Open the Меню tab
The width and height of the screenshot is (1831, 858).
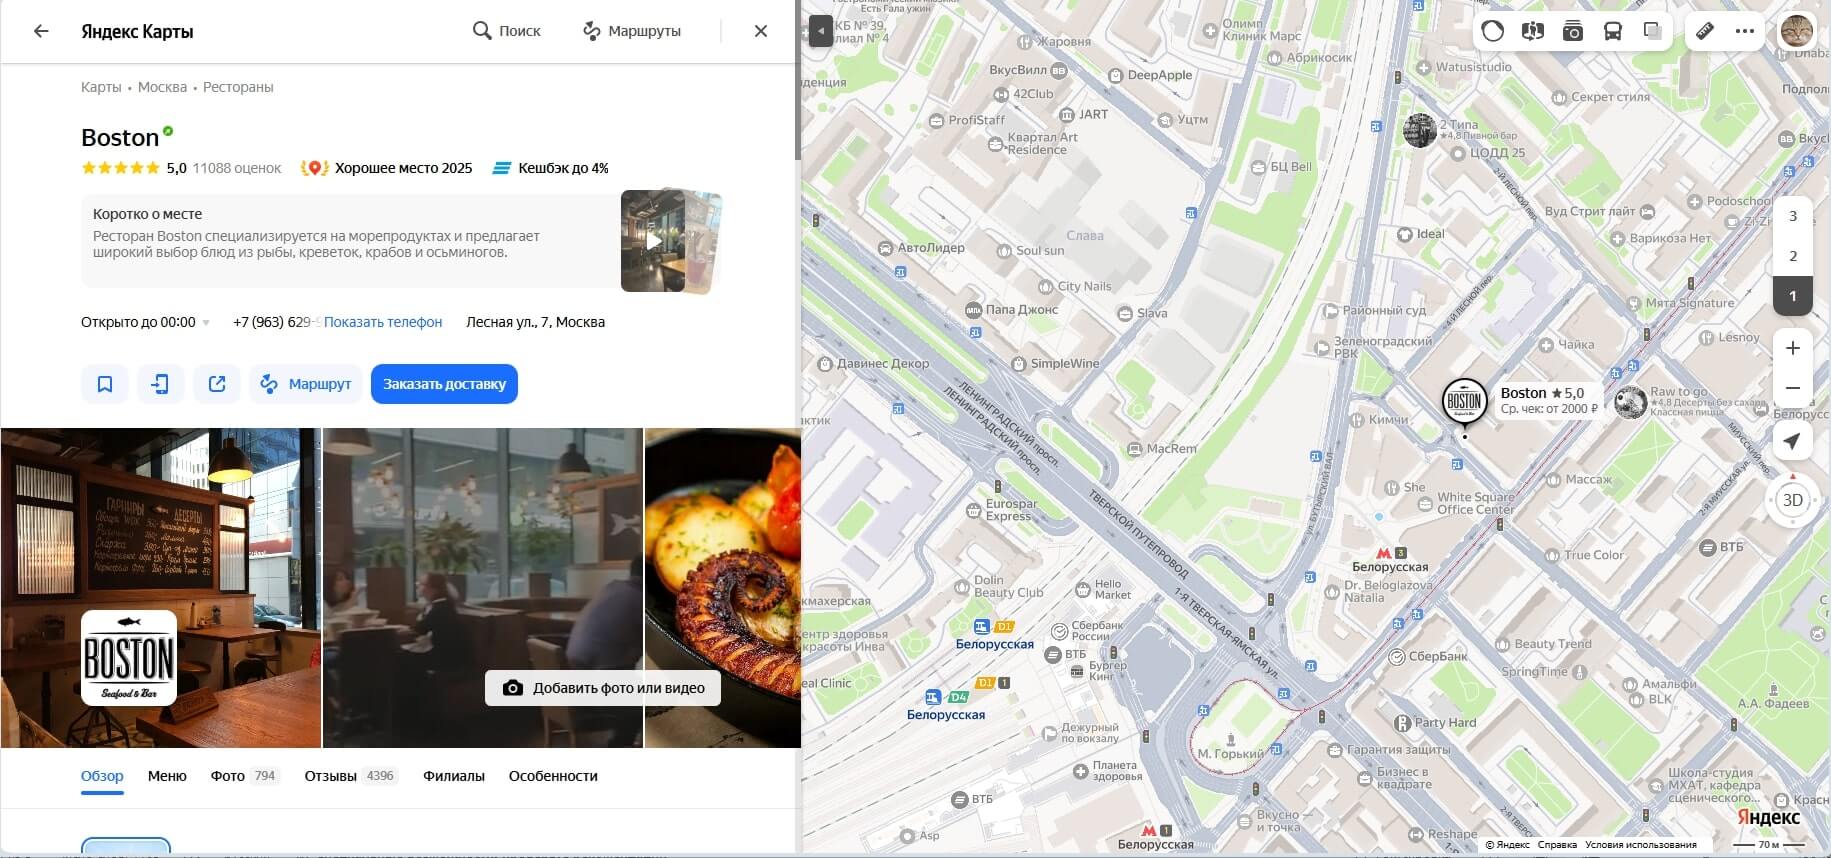tap(167, 776)
